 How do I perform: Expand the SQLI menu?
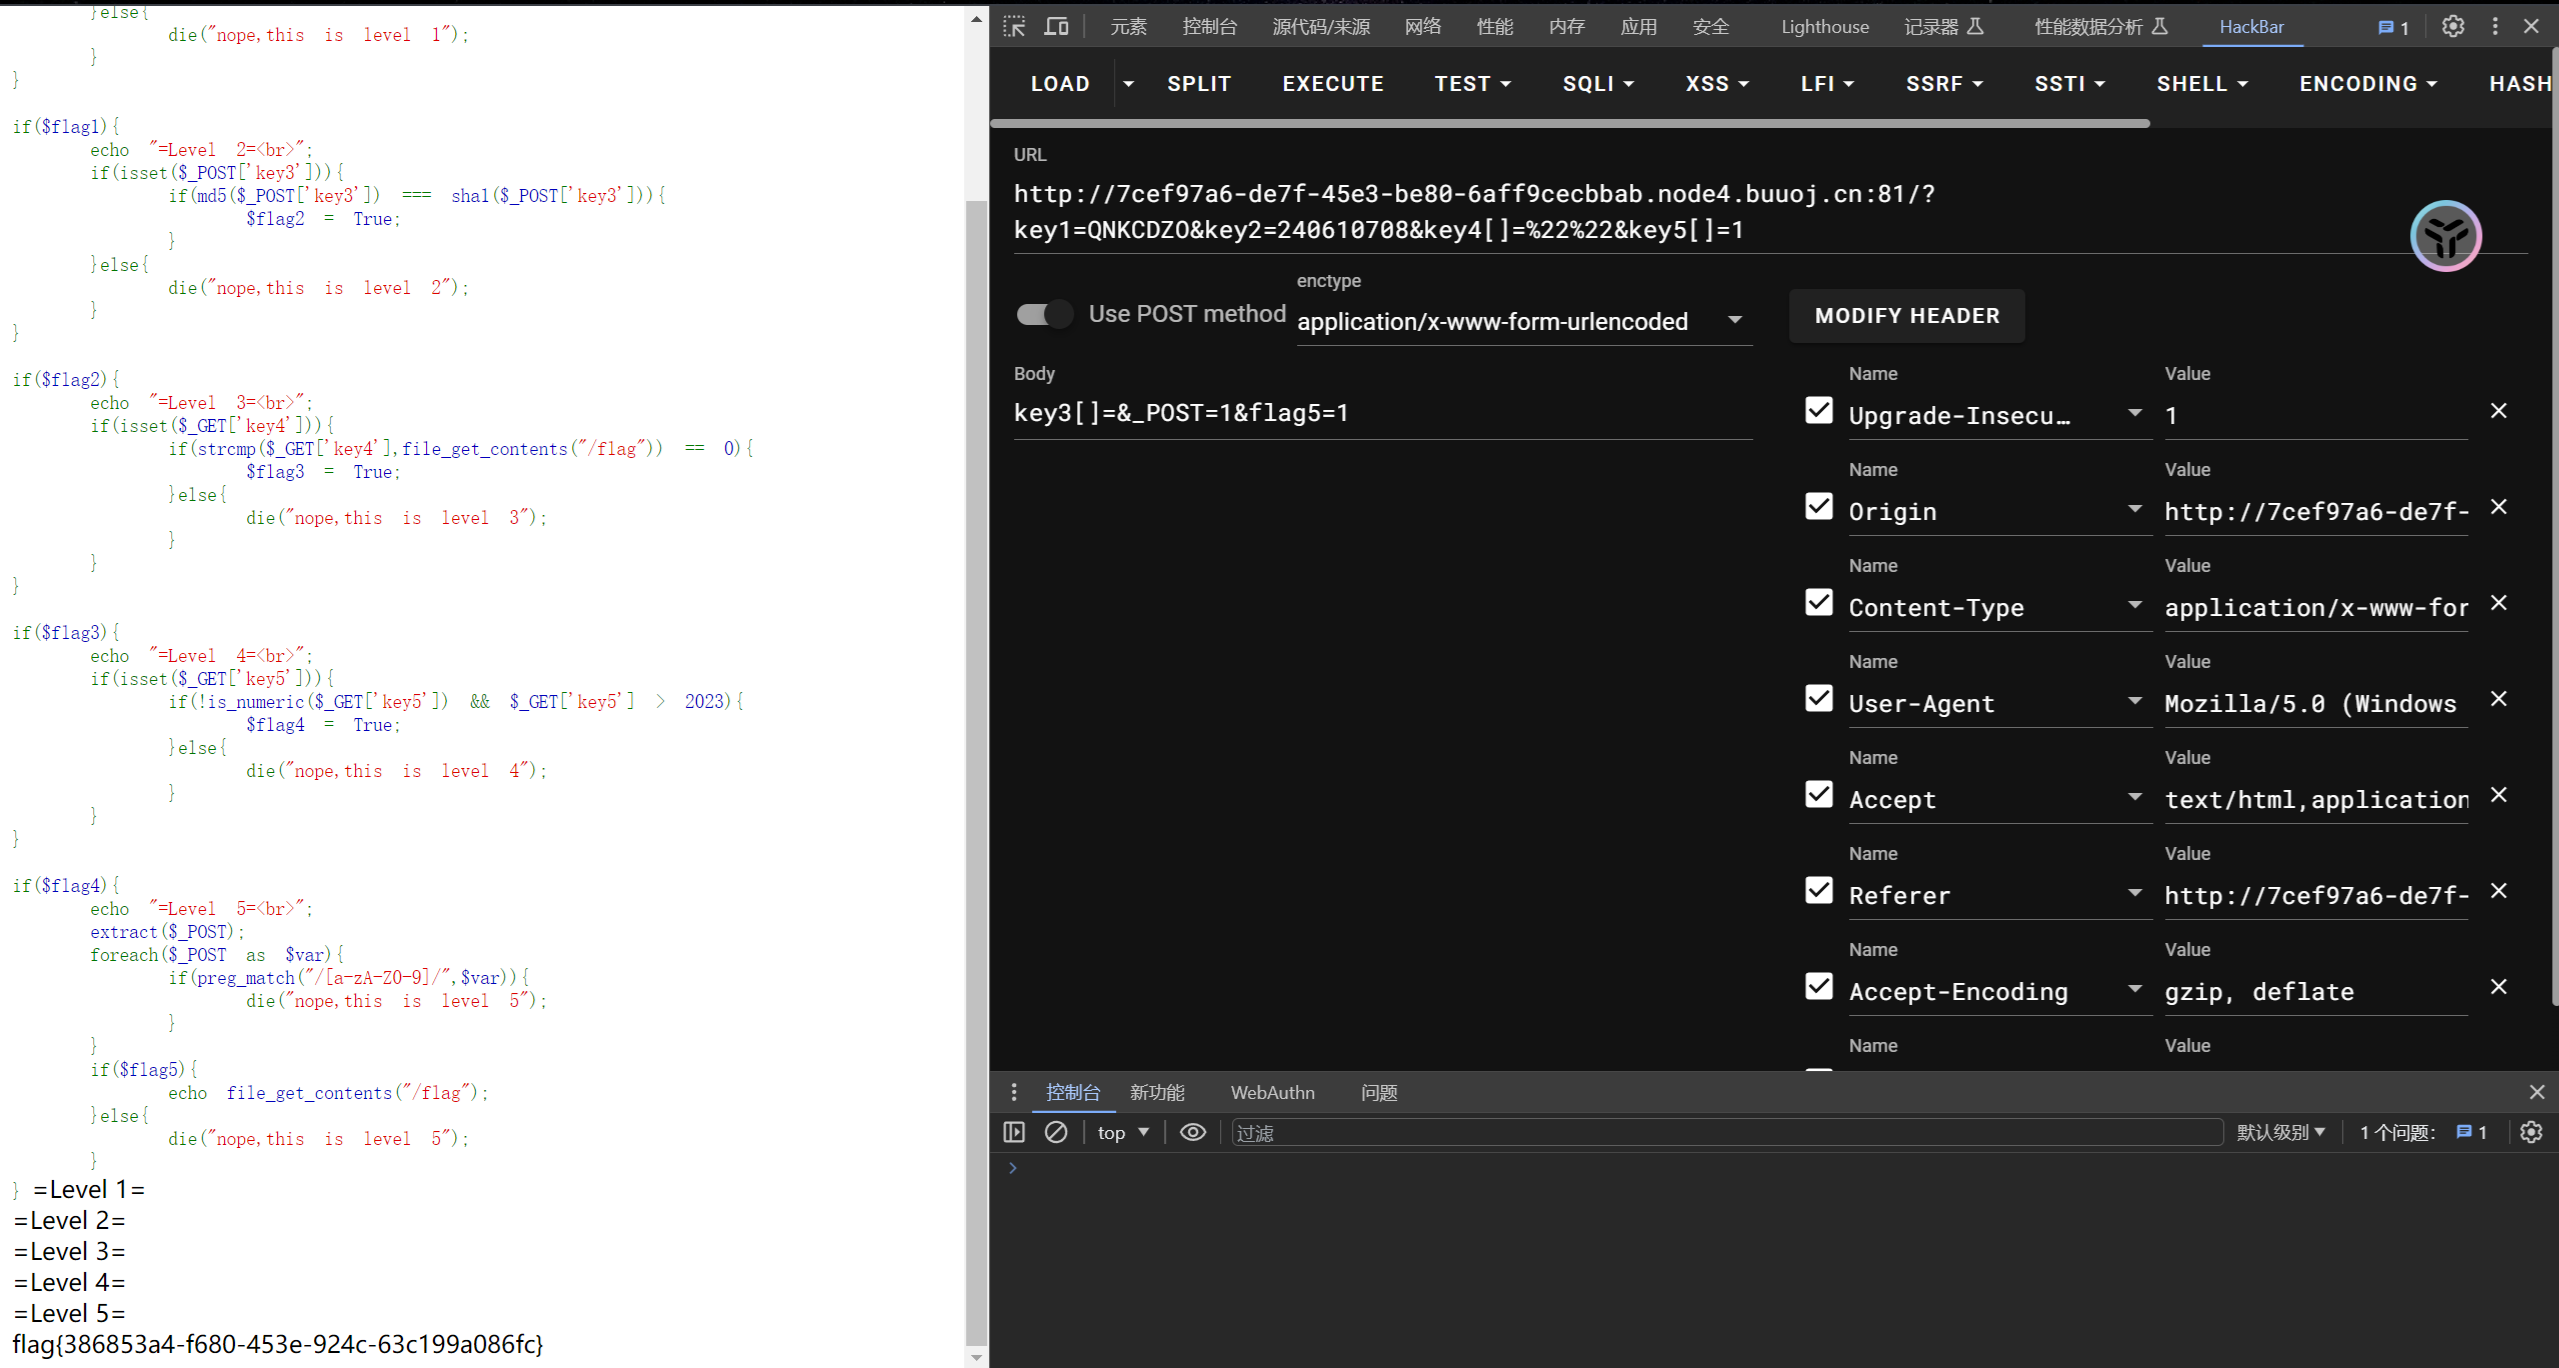tap(1598, 84)
